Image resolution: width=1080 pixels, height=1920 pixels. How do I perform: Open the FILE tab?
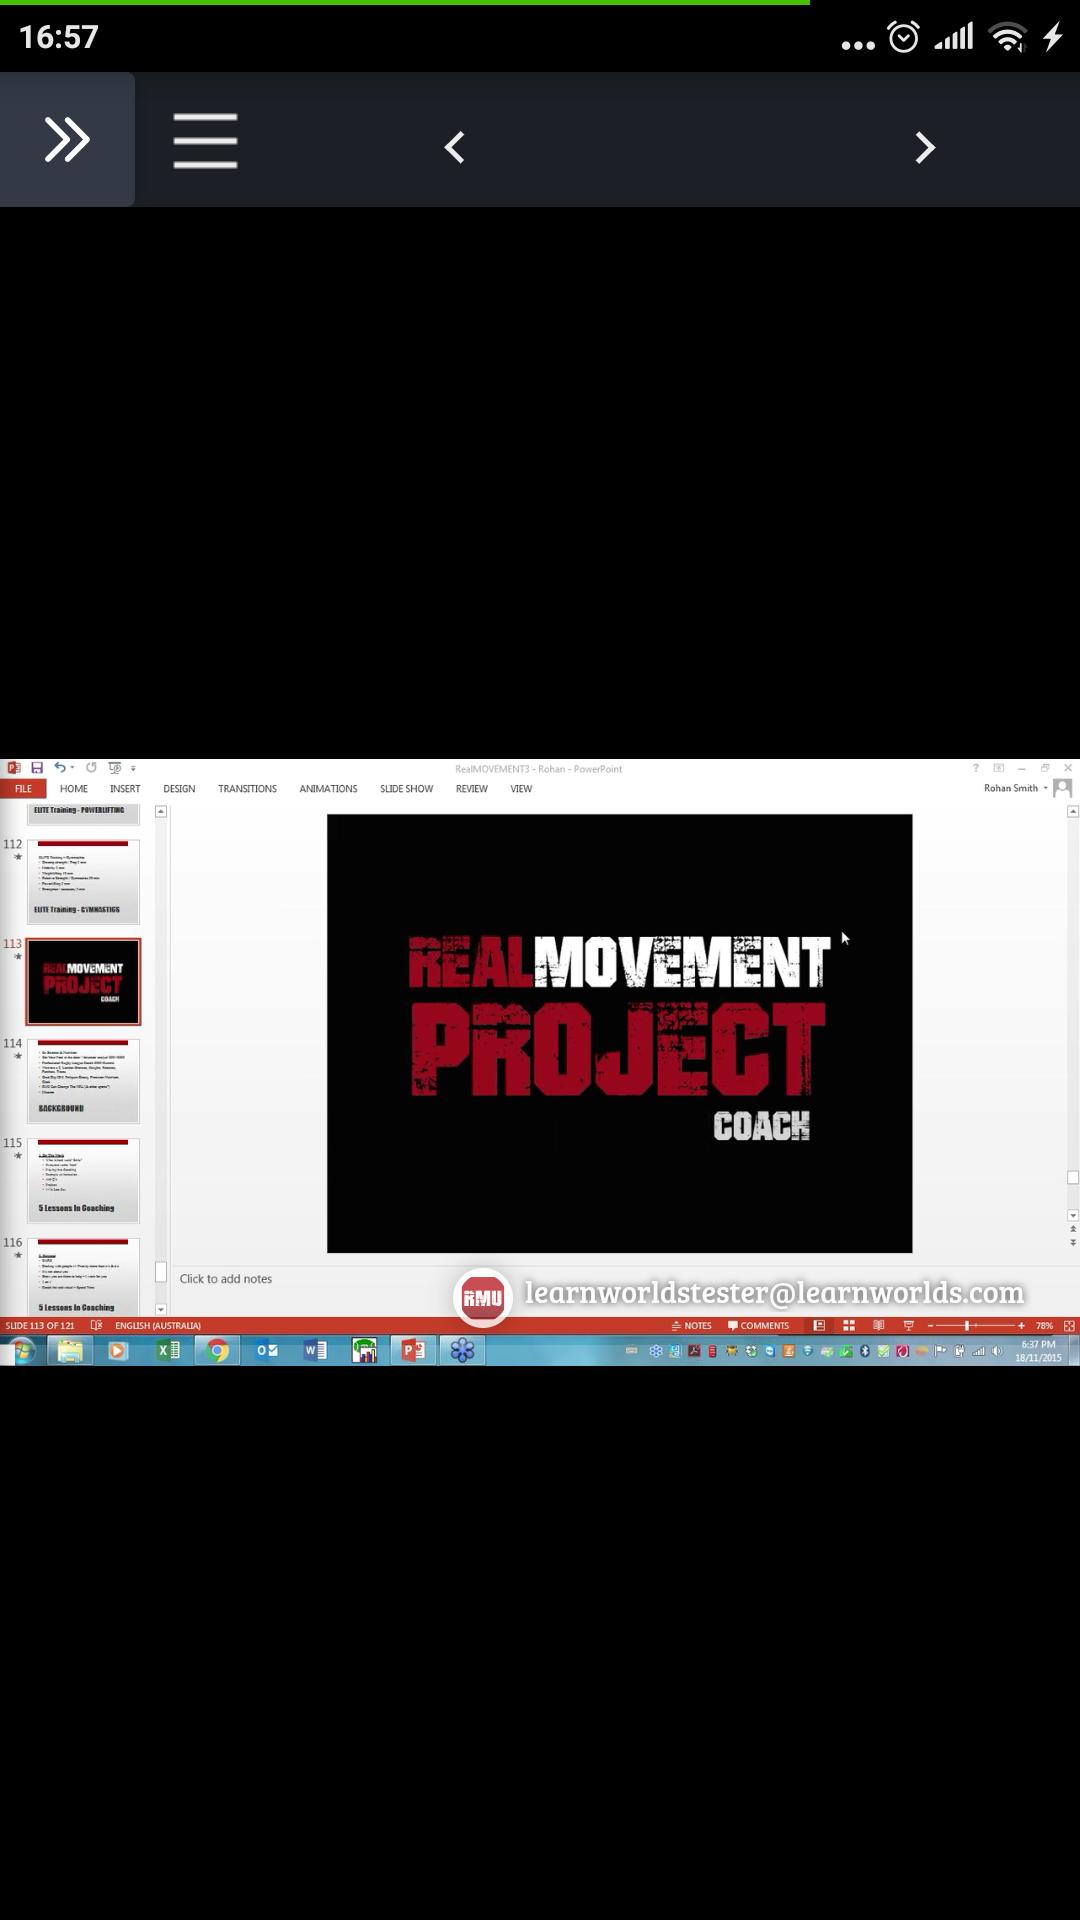[23, 789]
